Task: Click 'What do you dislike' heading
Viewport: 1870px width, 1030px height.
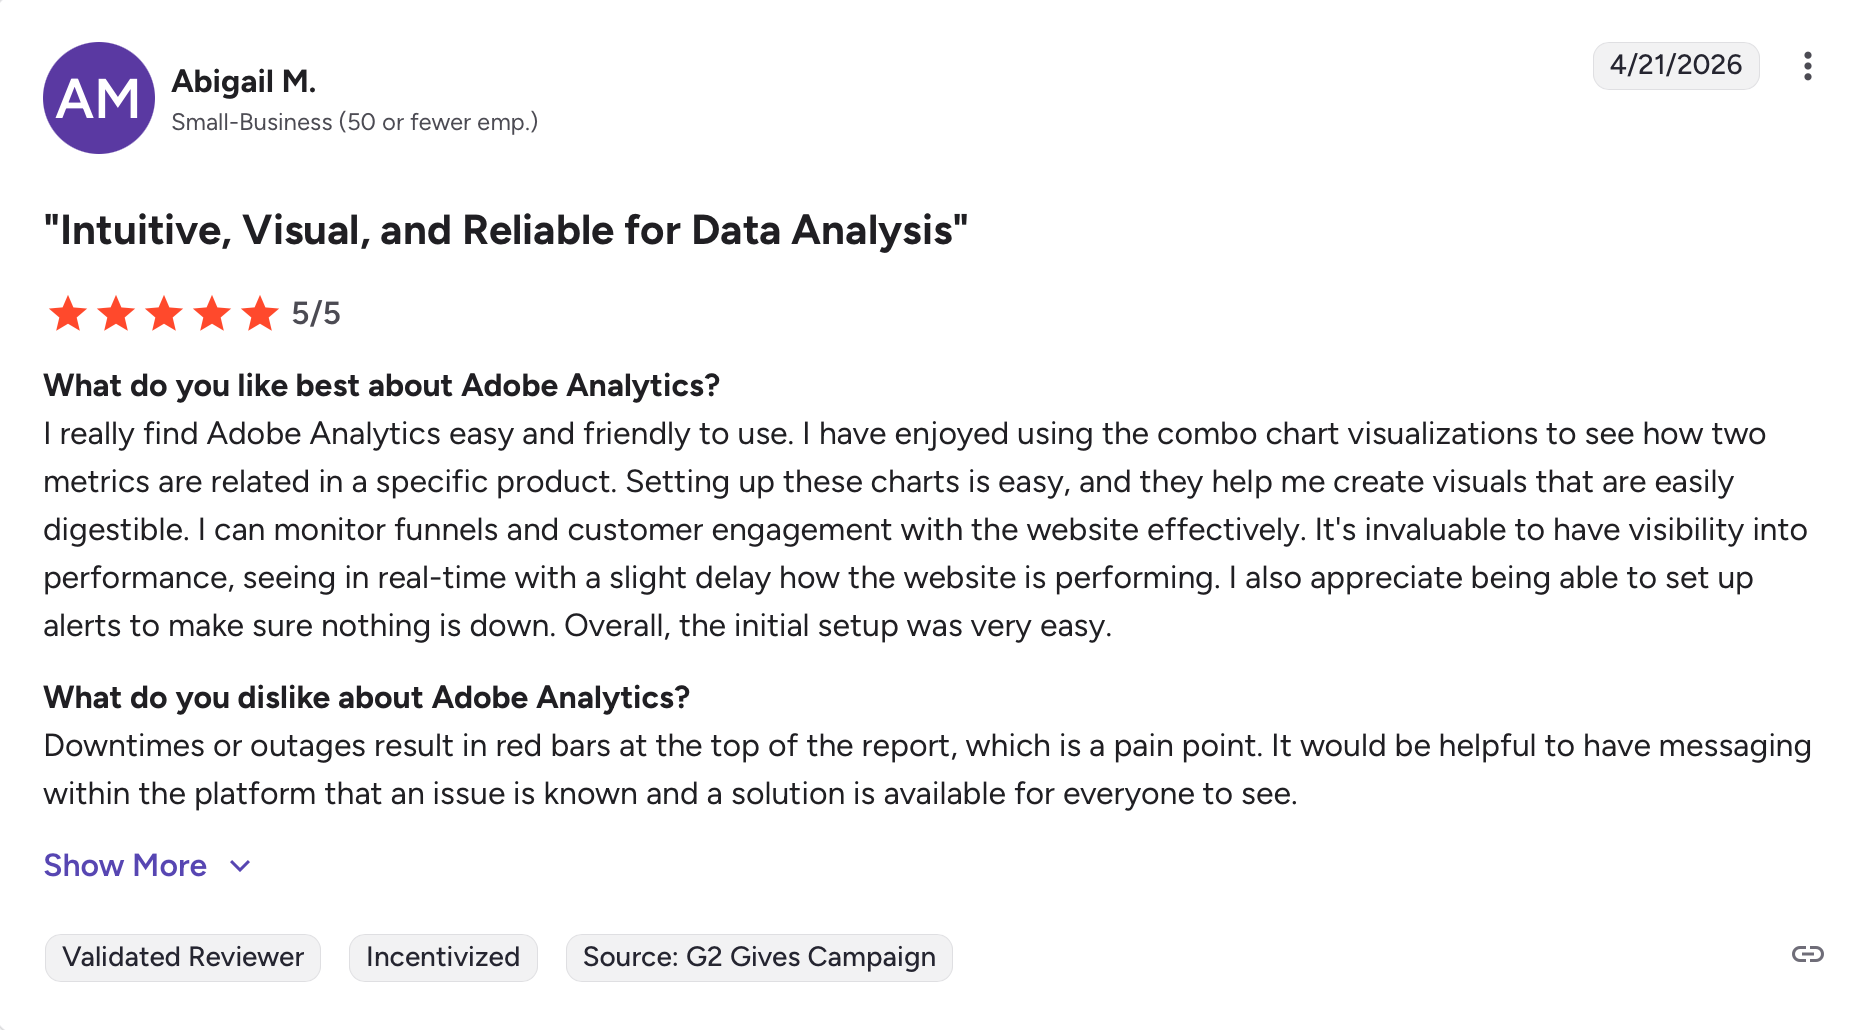Action: (x=366, y=697)
